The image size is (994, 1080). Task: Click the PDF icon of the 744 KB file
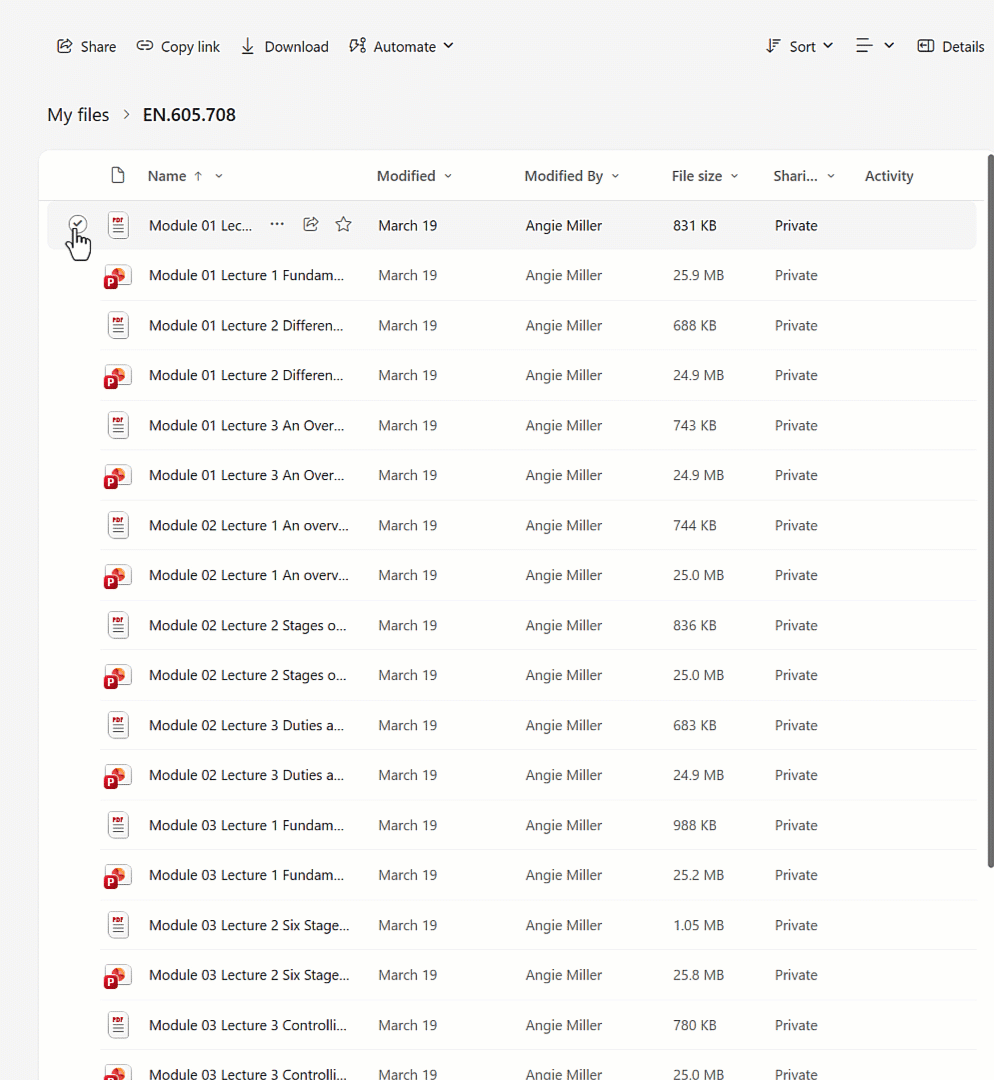(x=118, y=525)
